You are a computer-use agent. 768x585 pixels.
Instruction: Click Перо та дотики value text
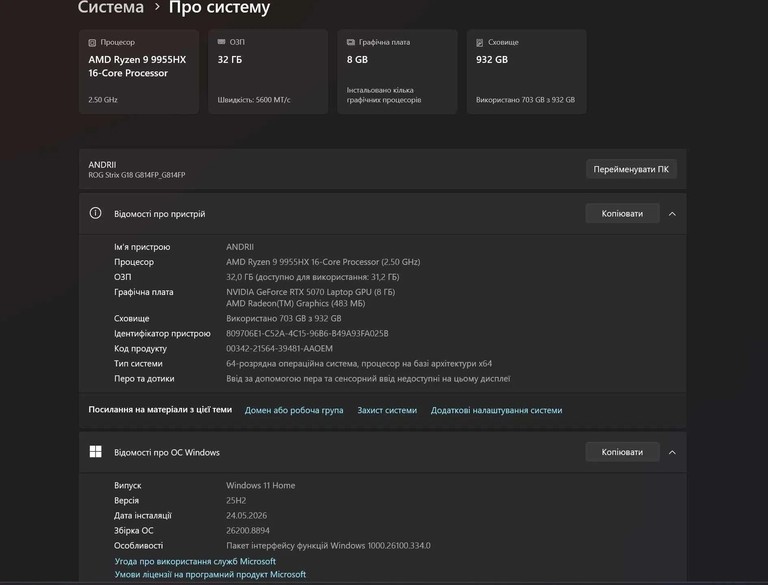point(368,379)
